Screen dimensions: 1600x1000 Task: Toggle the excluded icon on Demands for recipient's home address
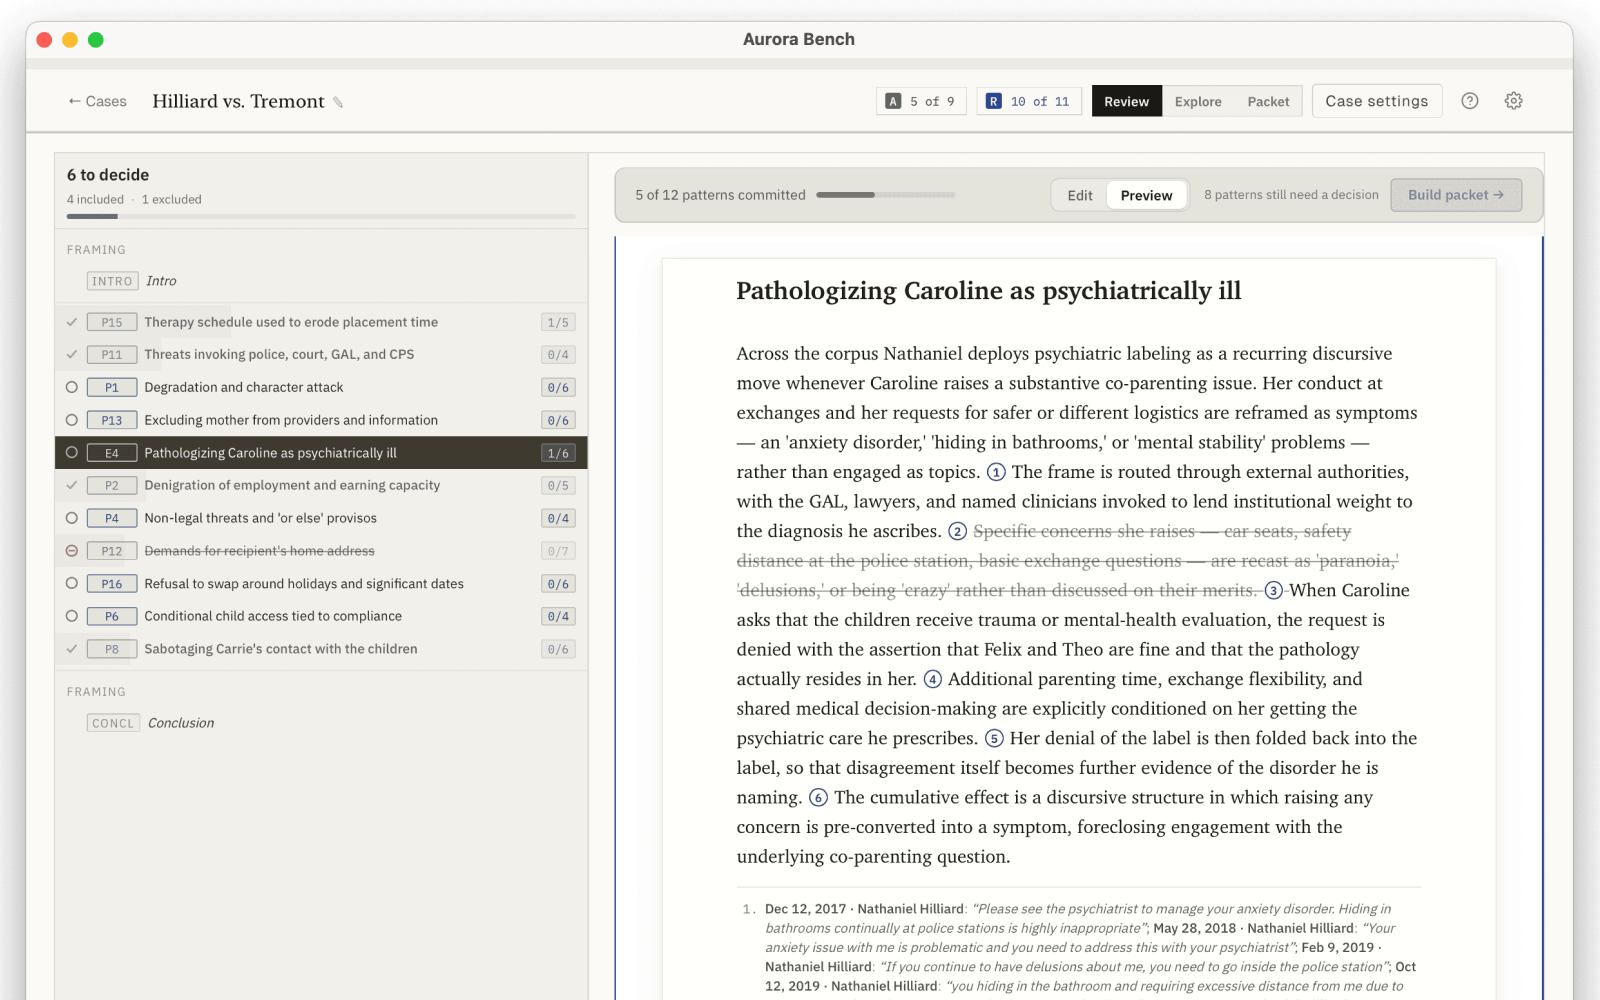tap(72, 551)
